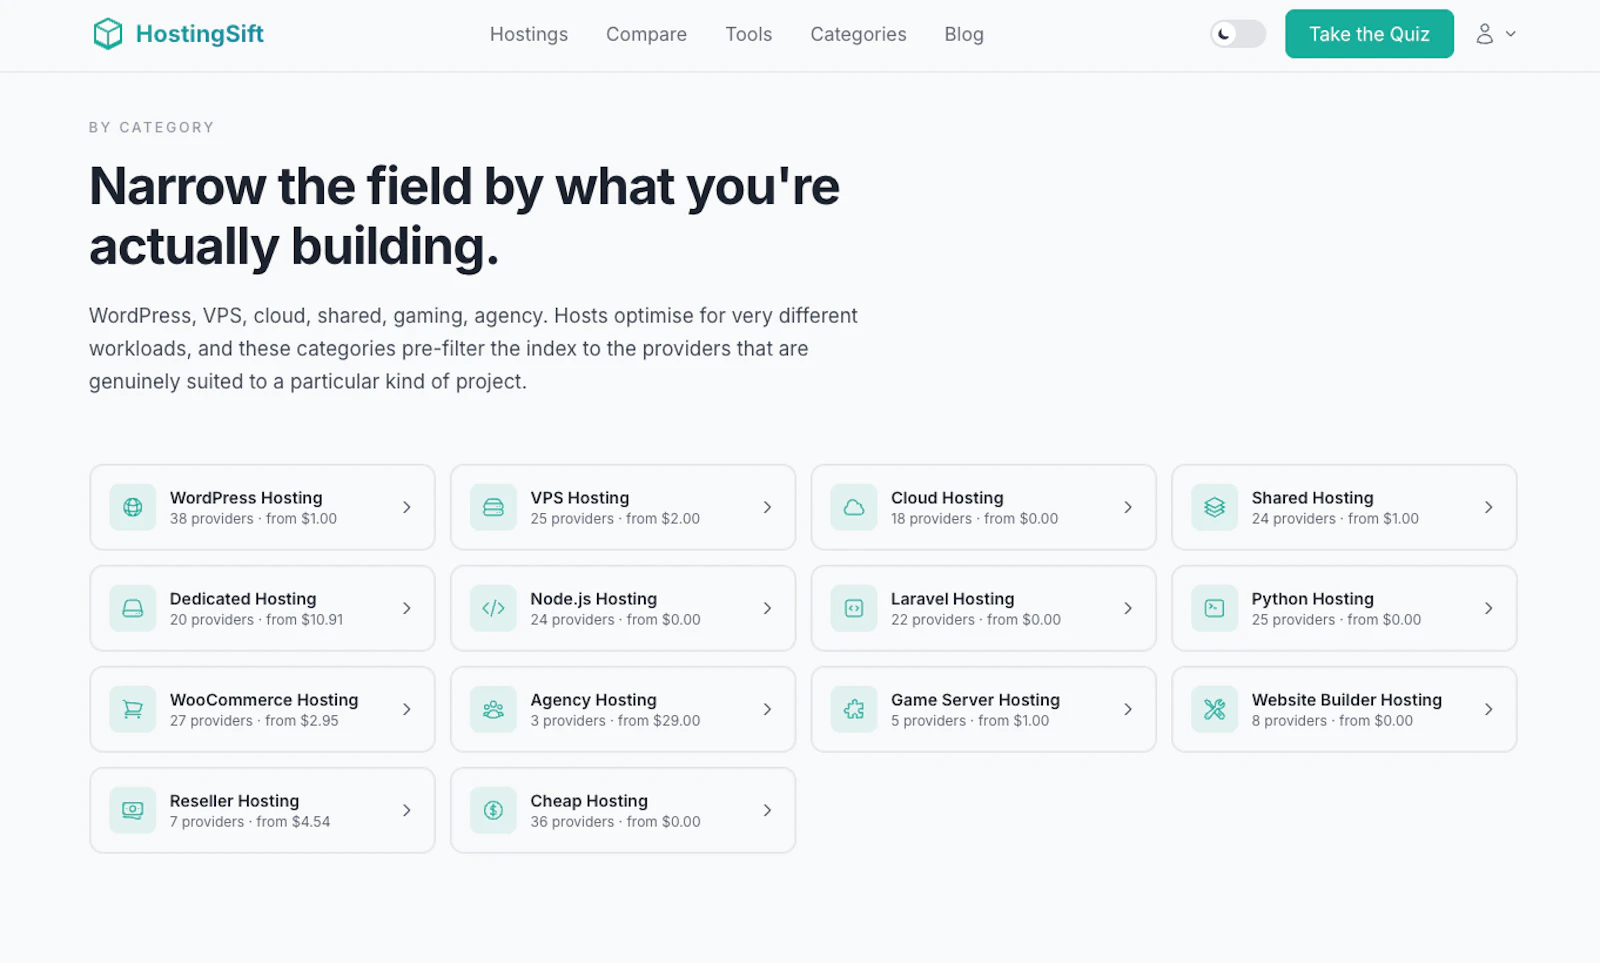Click the Shared Hosting chevron arrow
The width and height of the screenshot is (1600, 963).
[x=1488, y=507]
